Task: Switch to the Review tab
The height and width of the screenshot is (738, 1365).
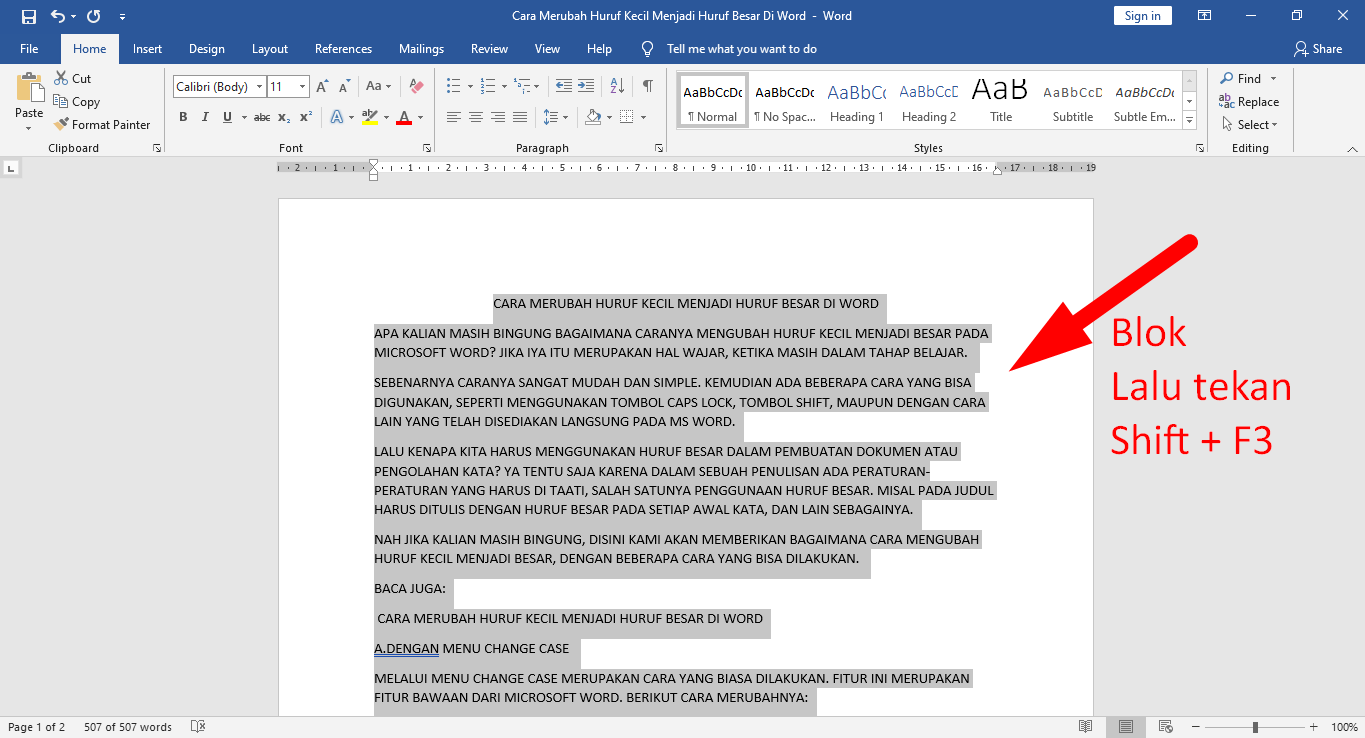Action: tap(489, 48)
